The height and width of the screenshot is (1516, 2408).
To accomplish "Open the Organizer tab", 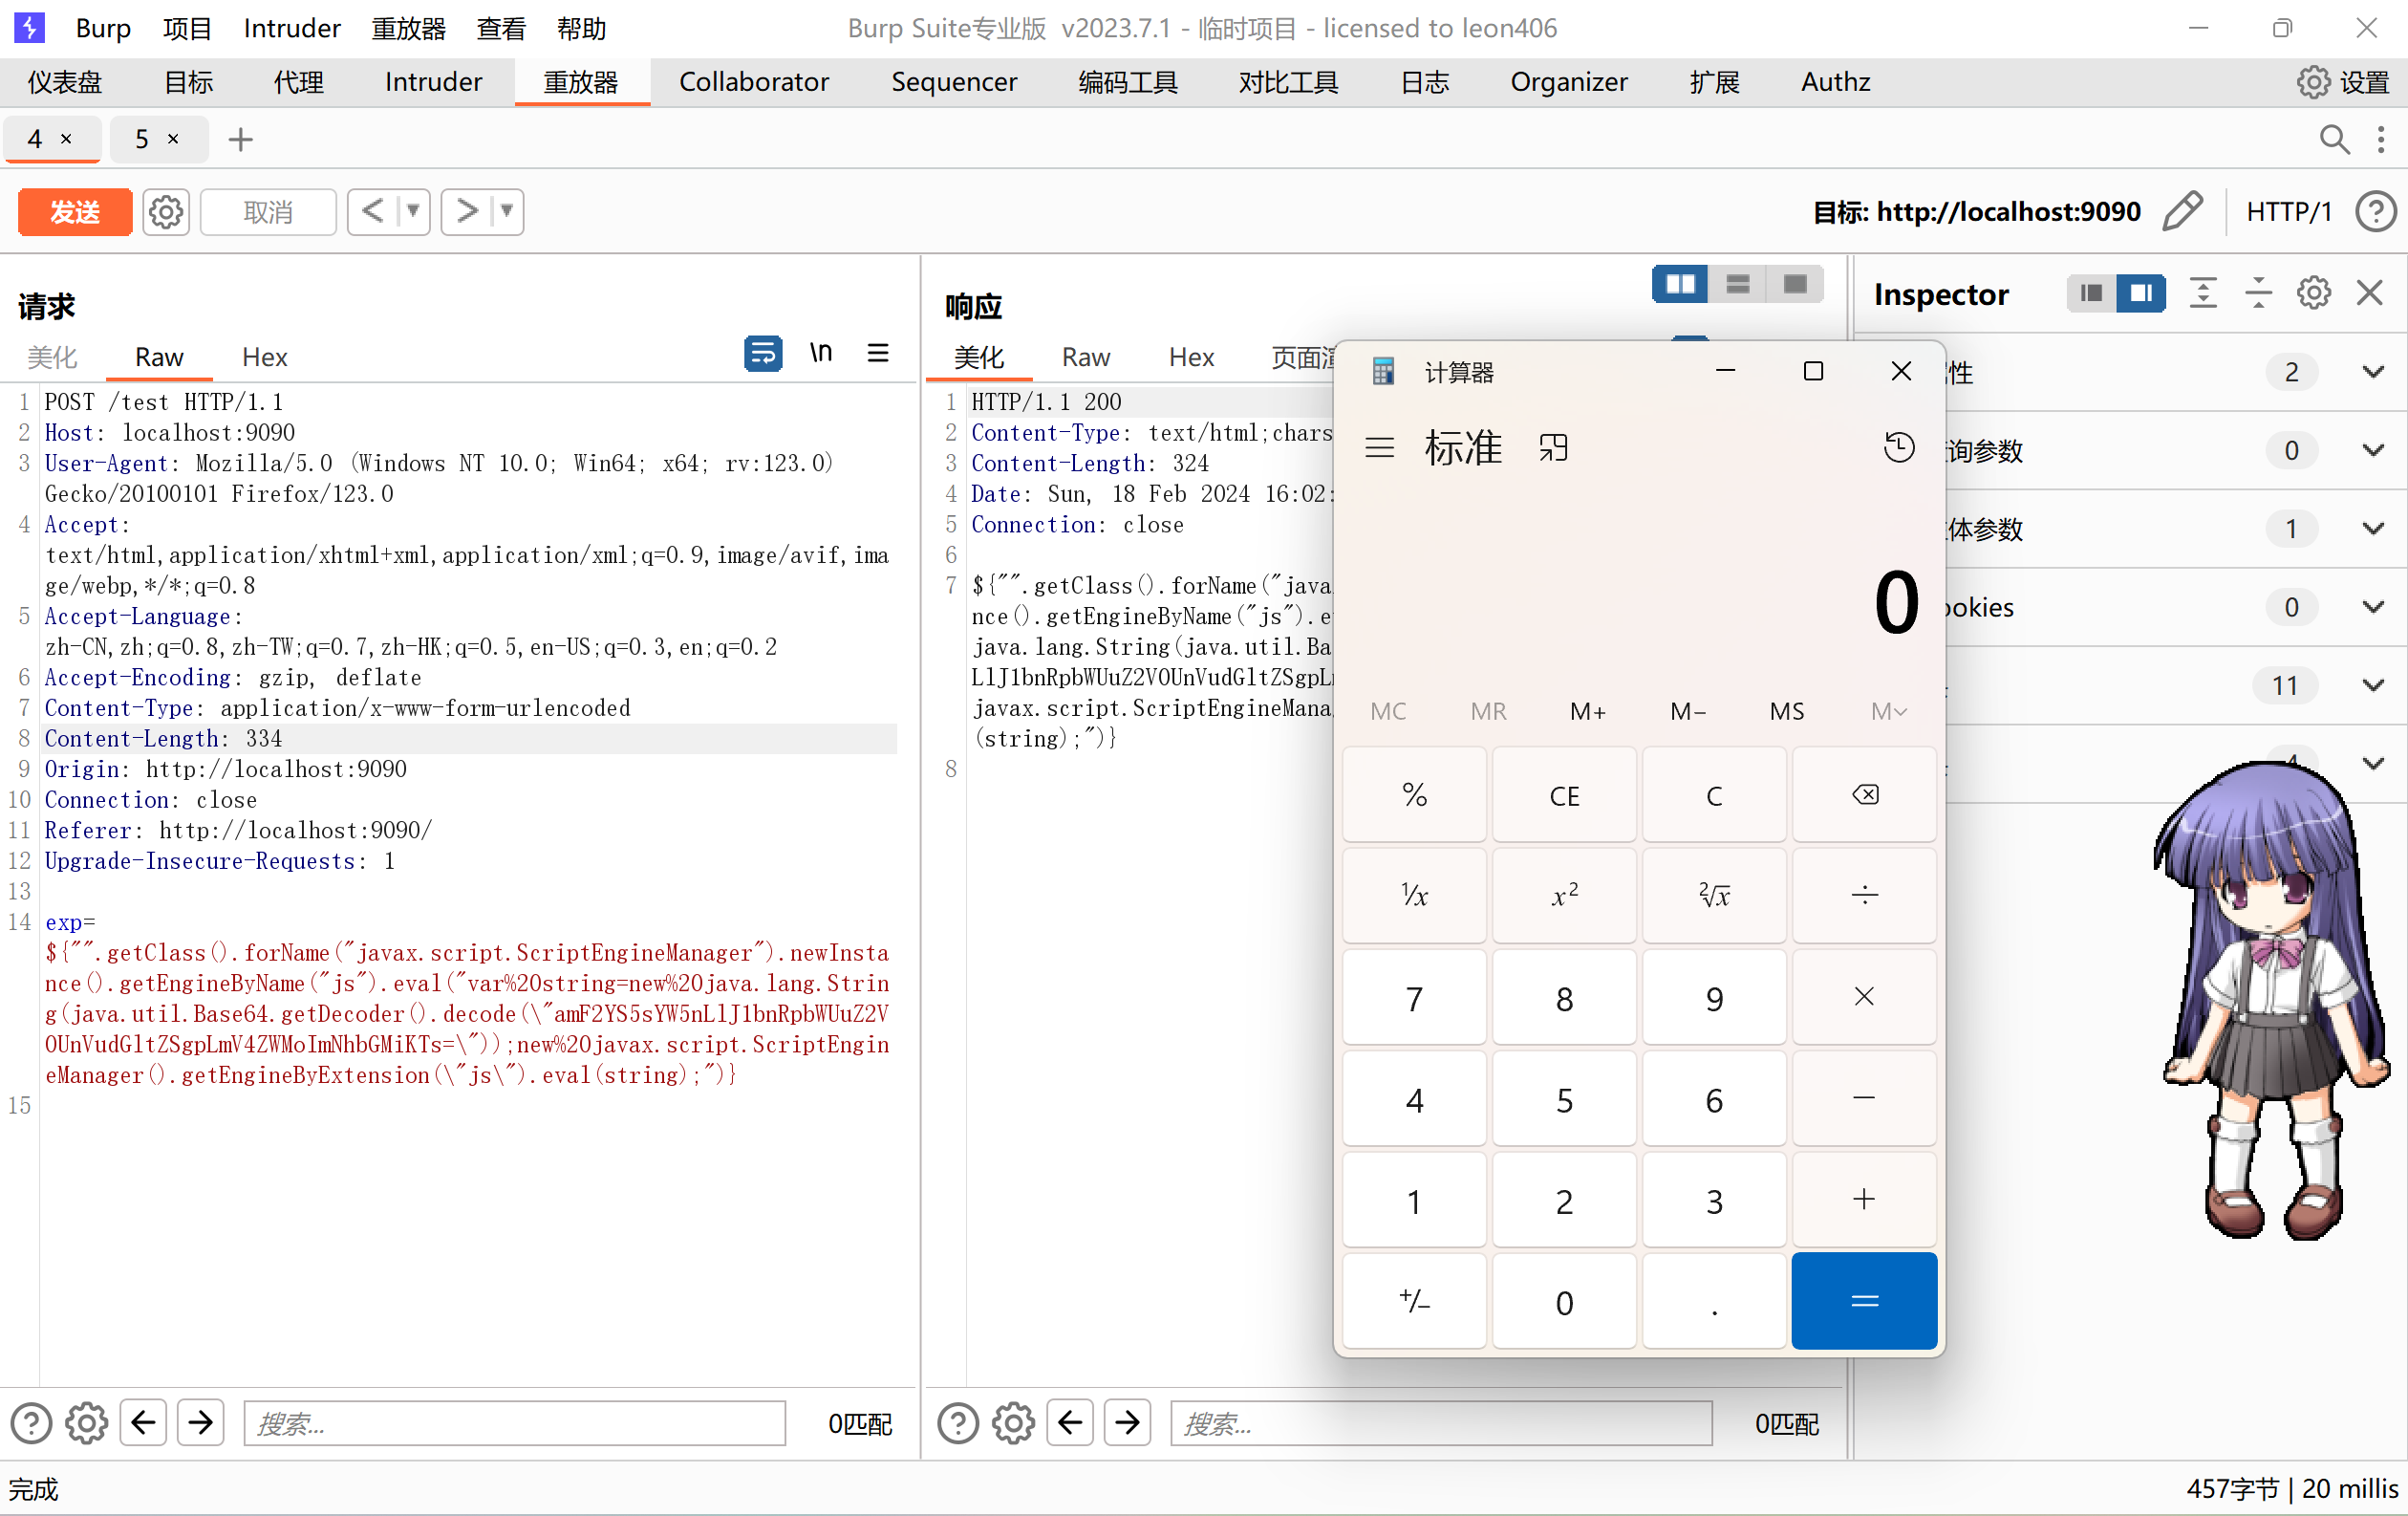I will coord(1568,82).
